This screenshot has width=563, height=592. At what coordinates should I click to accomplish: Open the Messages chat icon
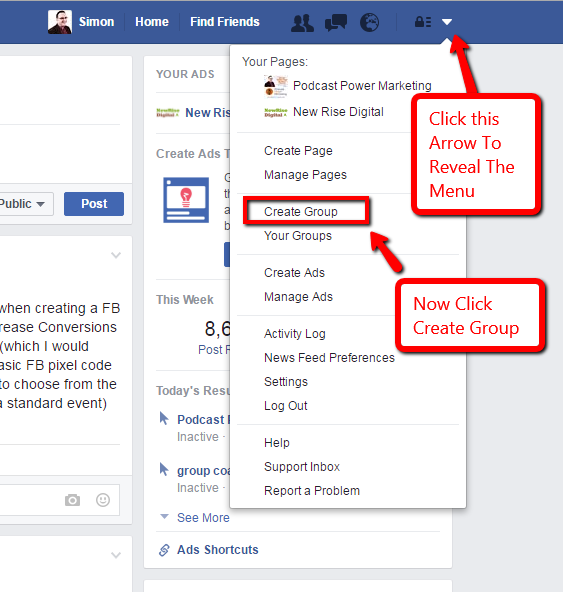(336, 22)
